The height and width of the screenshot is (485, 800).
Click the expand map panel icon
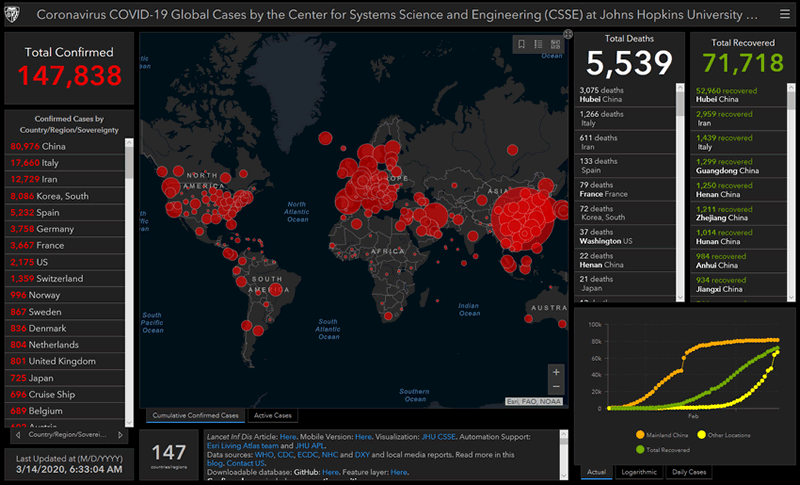click(x=568, y=34)
